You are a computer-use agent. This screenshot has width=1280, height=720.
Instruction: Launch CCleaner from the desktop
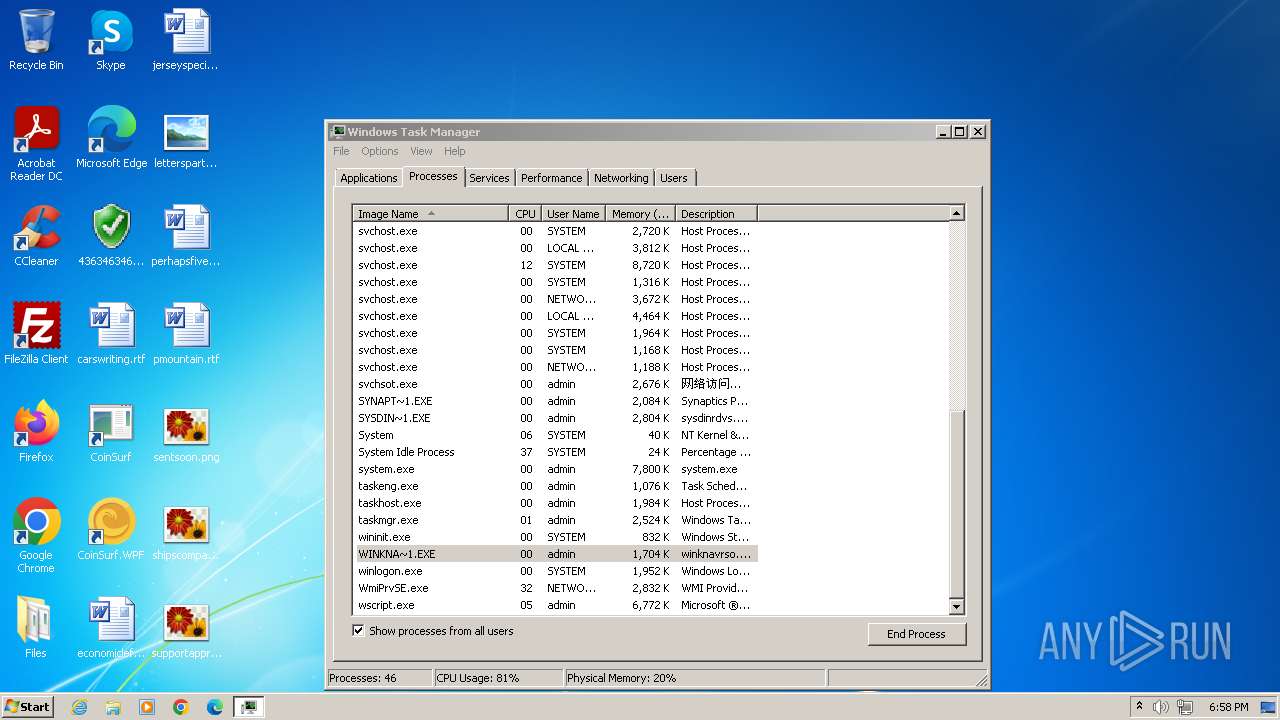point(36,236)
